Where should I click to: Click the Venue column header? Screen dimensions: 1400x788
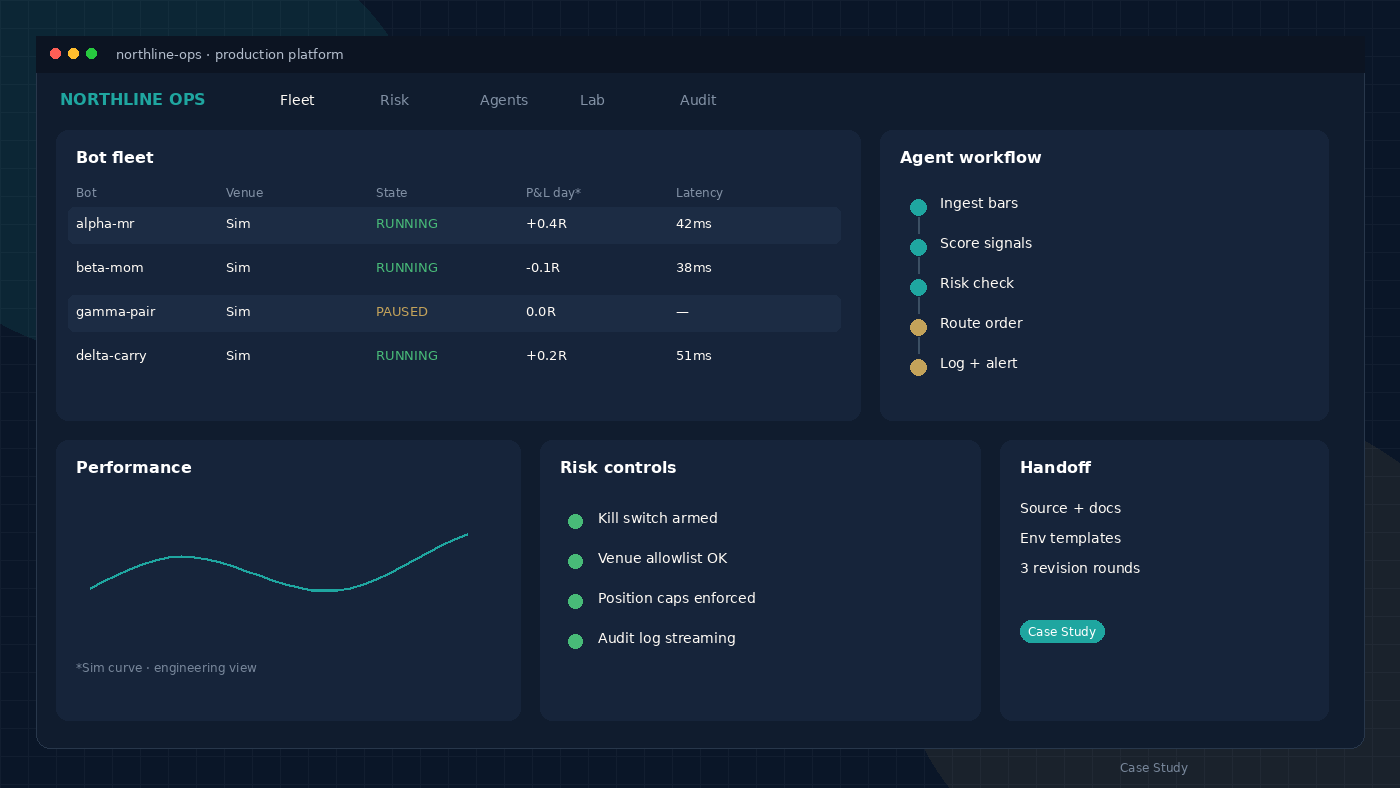pos(244,193)
